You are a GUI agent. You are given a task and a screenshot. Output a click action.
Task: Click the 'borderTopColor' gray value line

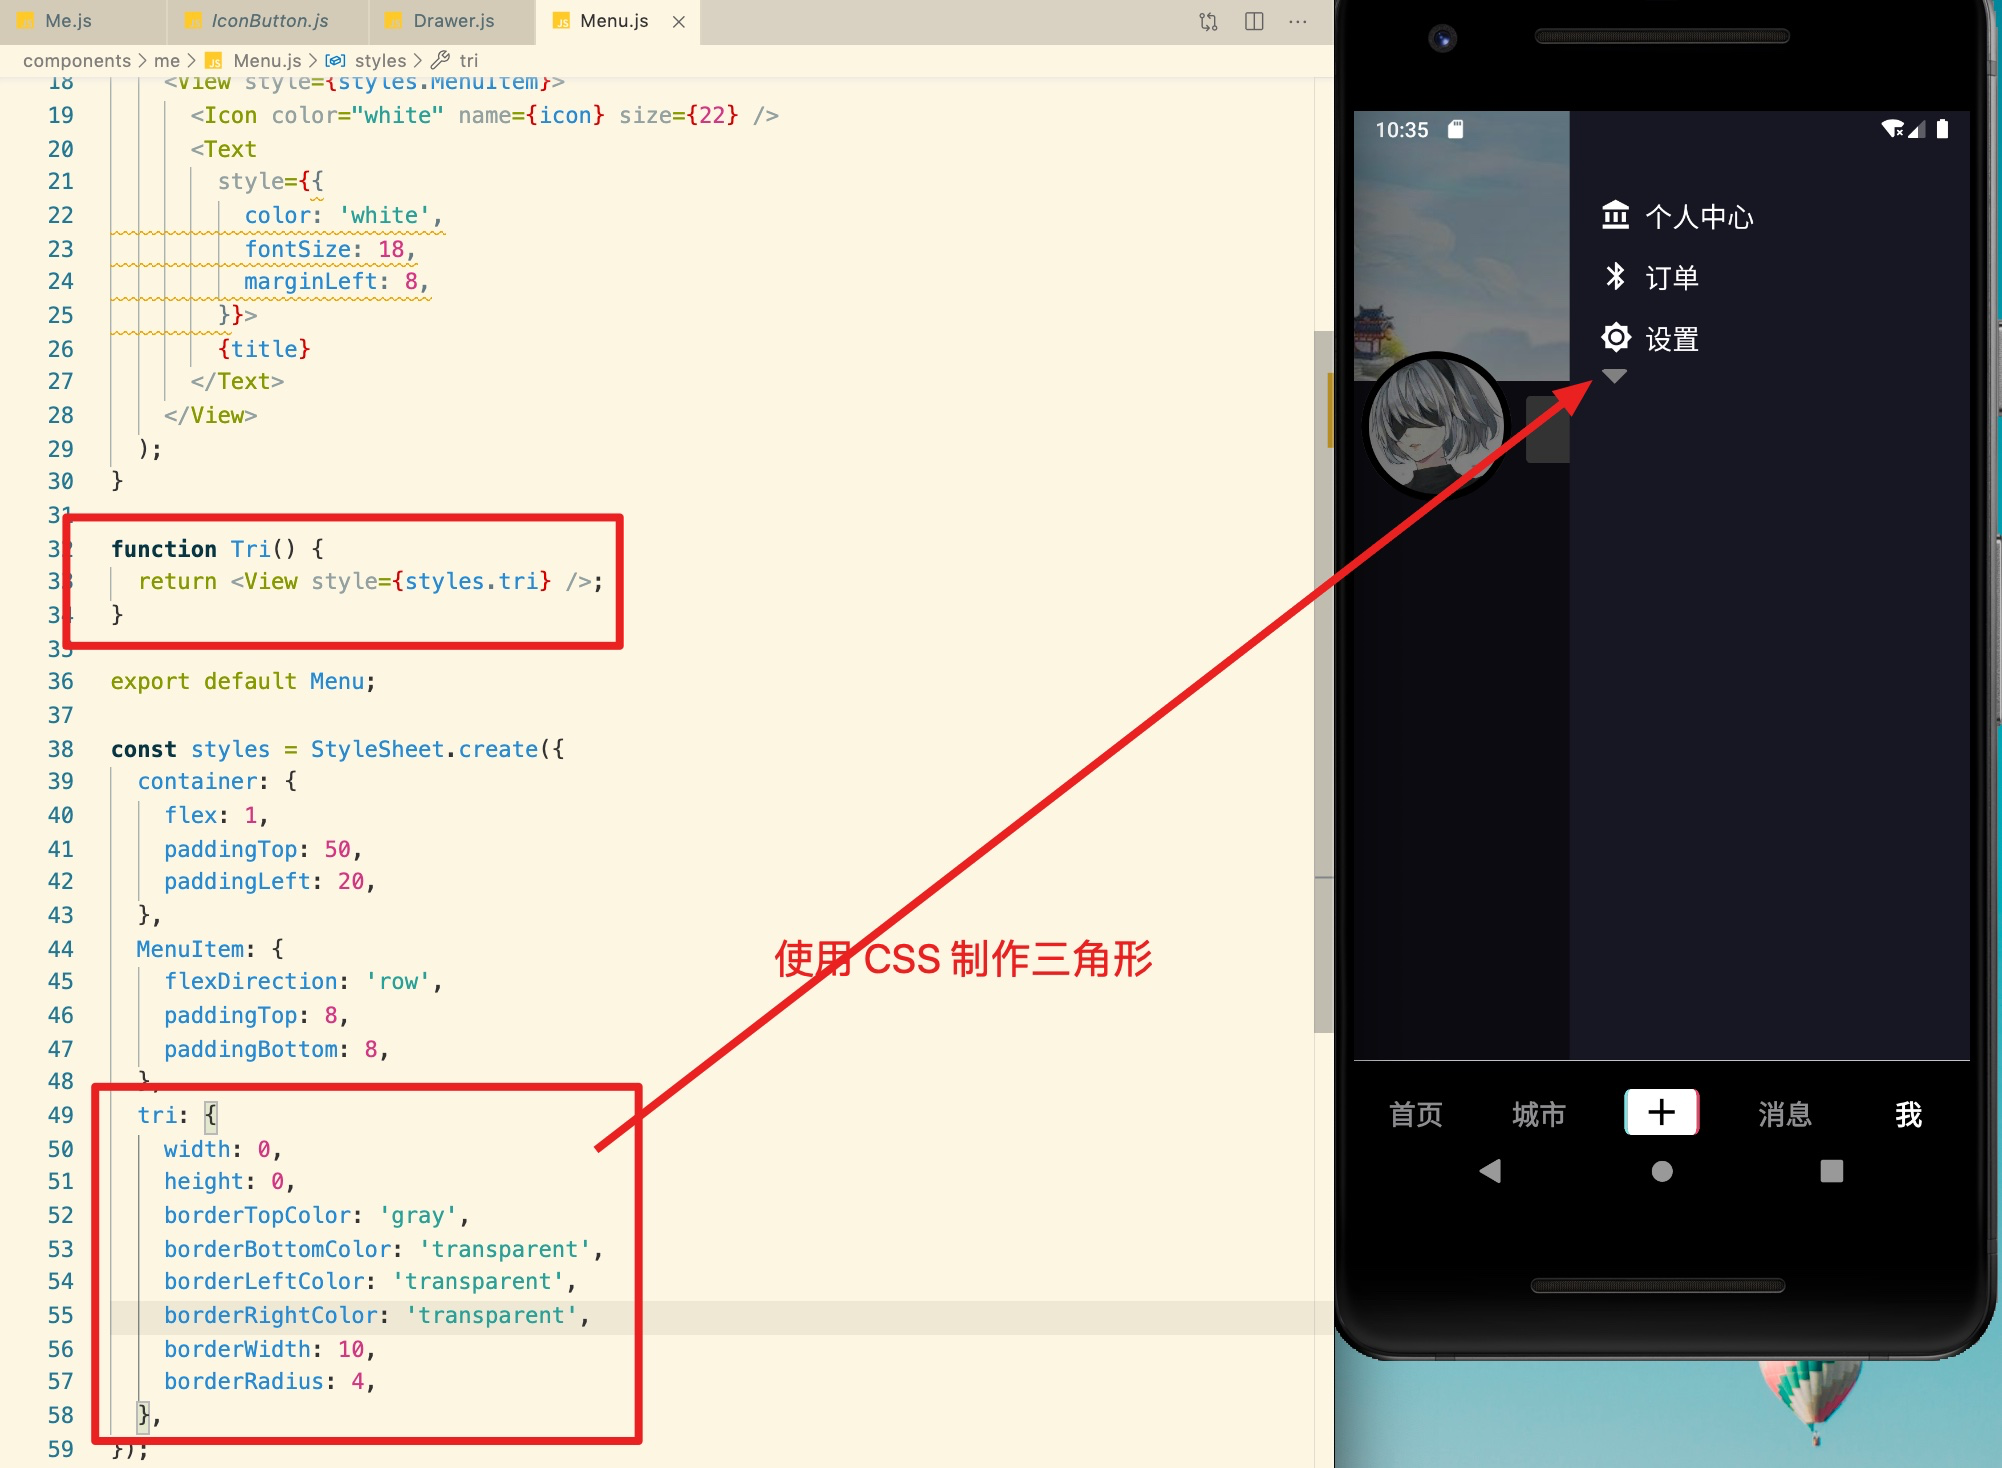[316, 1216]
